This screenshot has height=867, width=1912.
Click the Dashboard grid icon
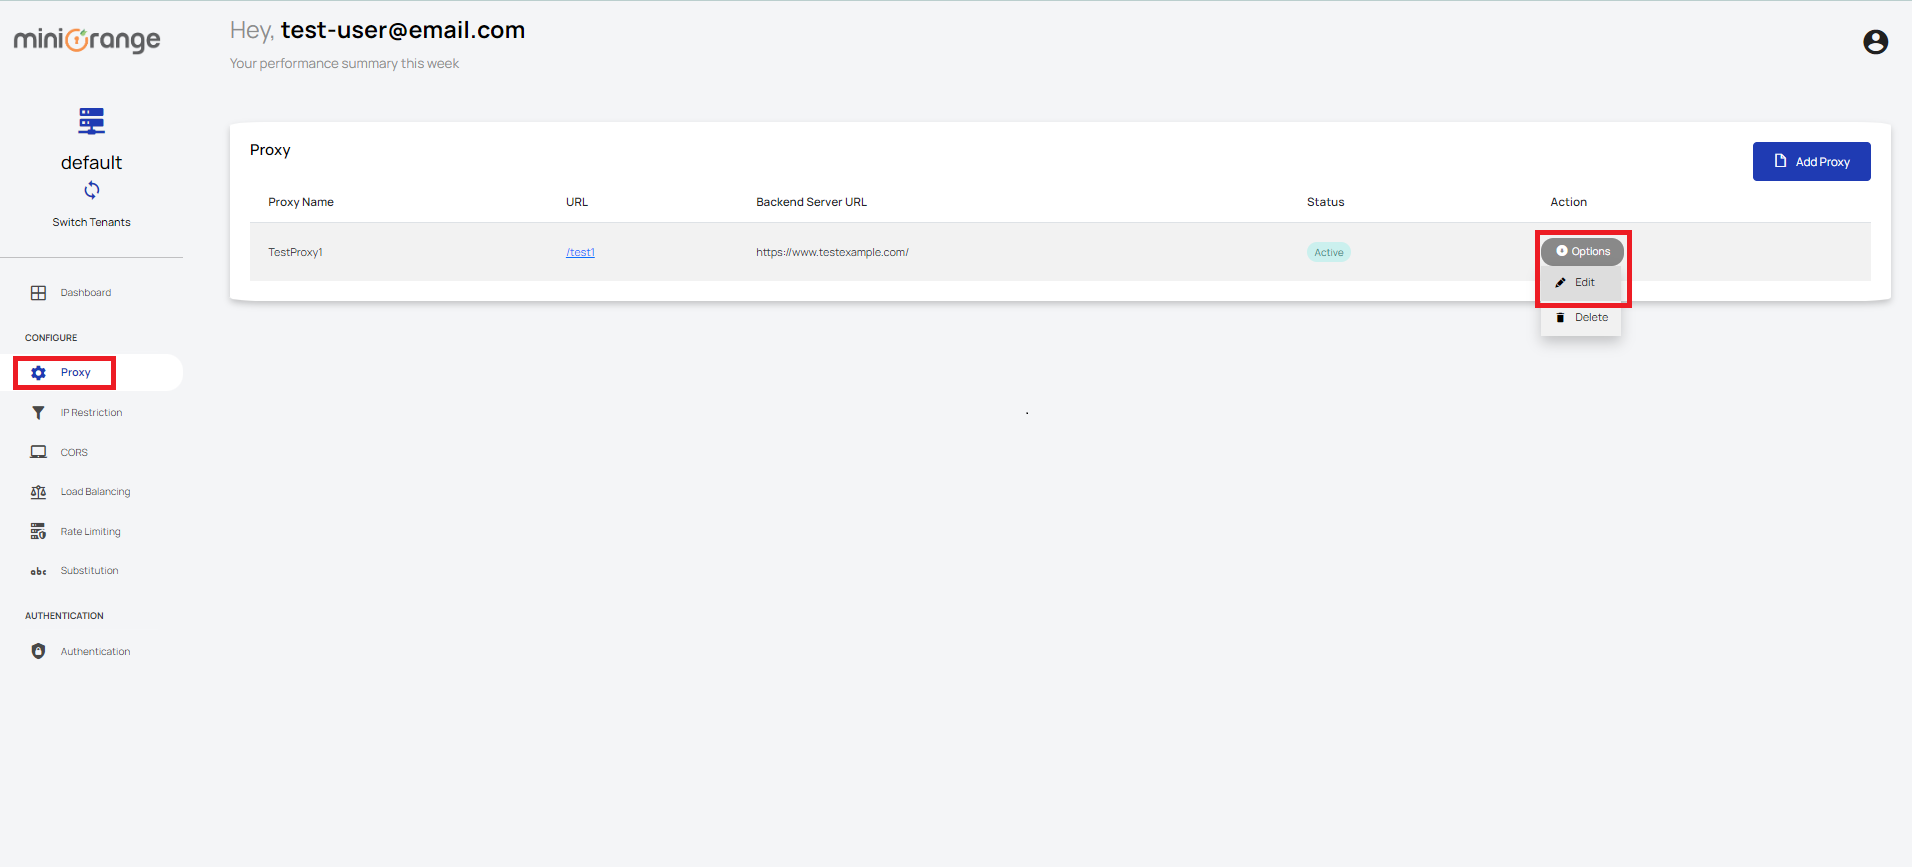[38, 293]
